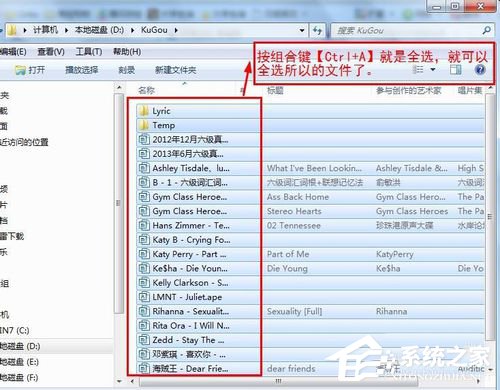
Task: Click the file list vertical scrollbar thumb
Action: [x=490, y=217]
